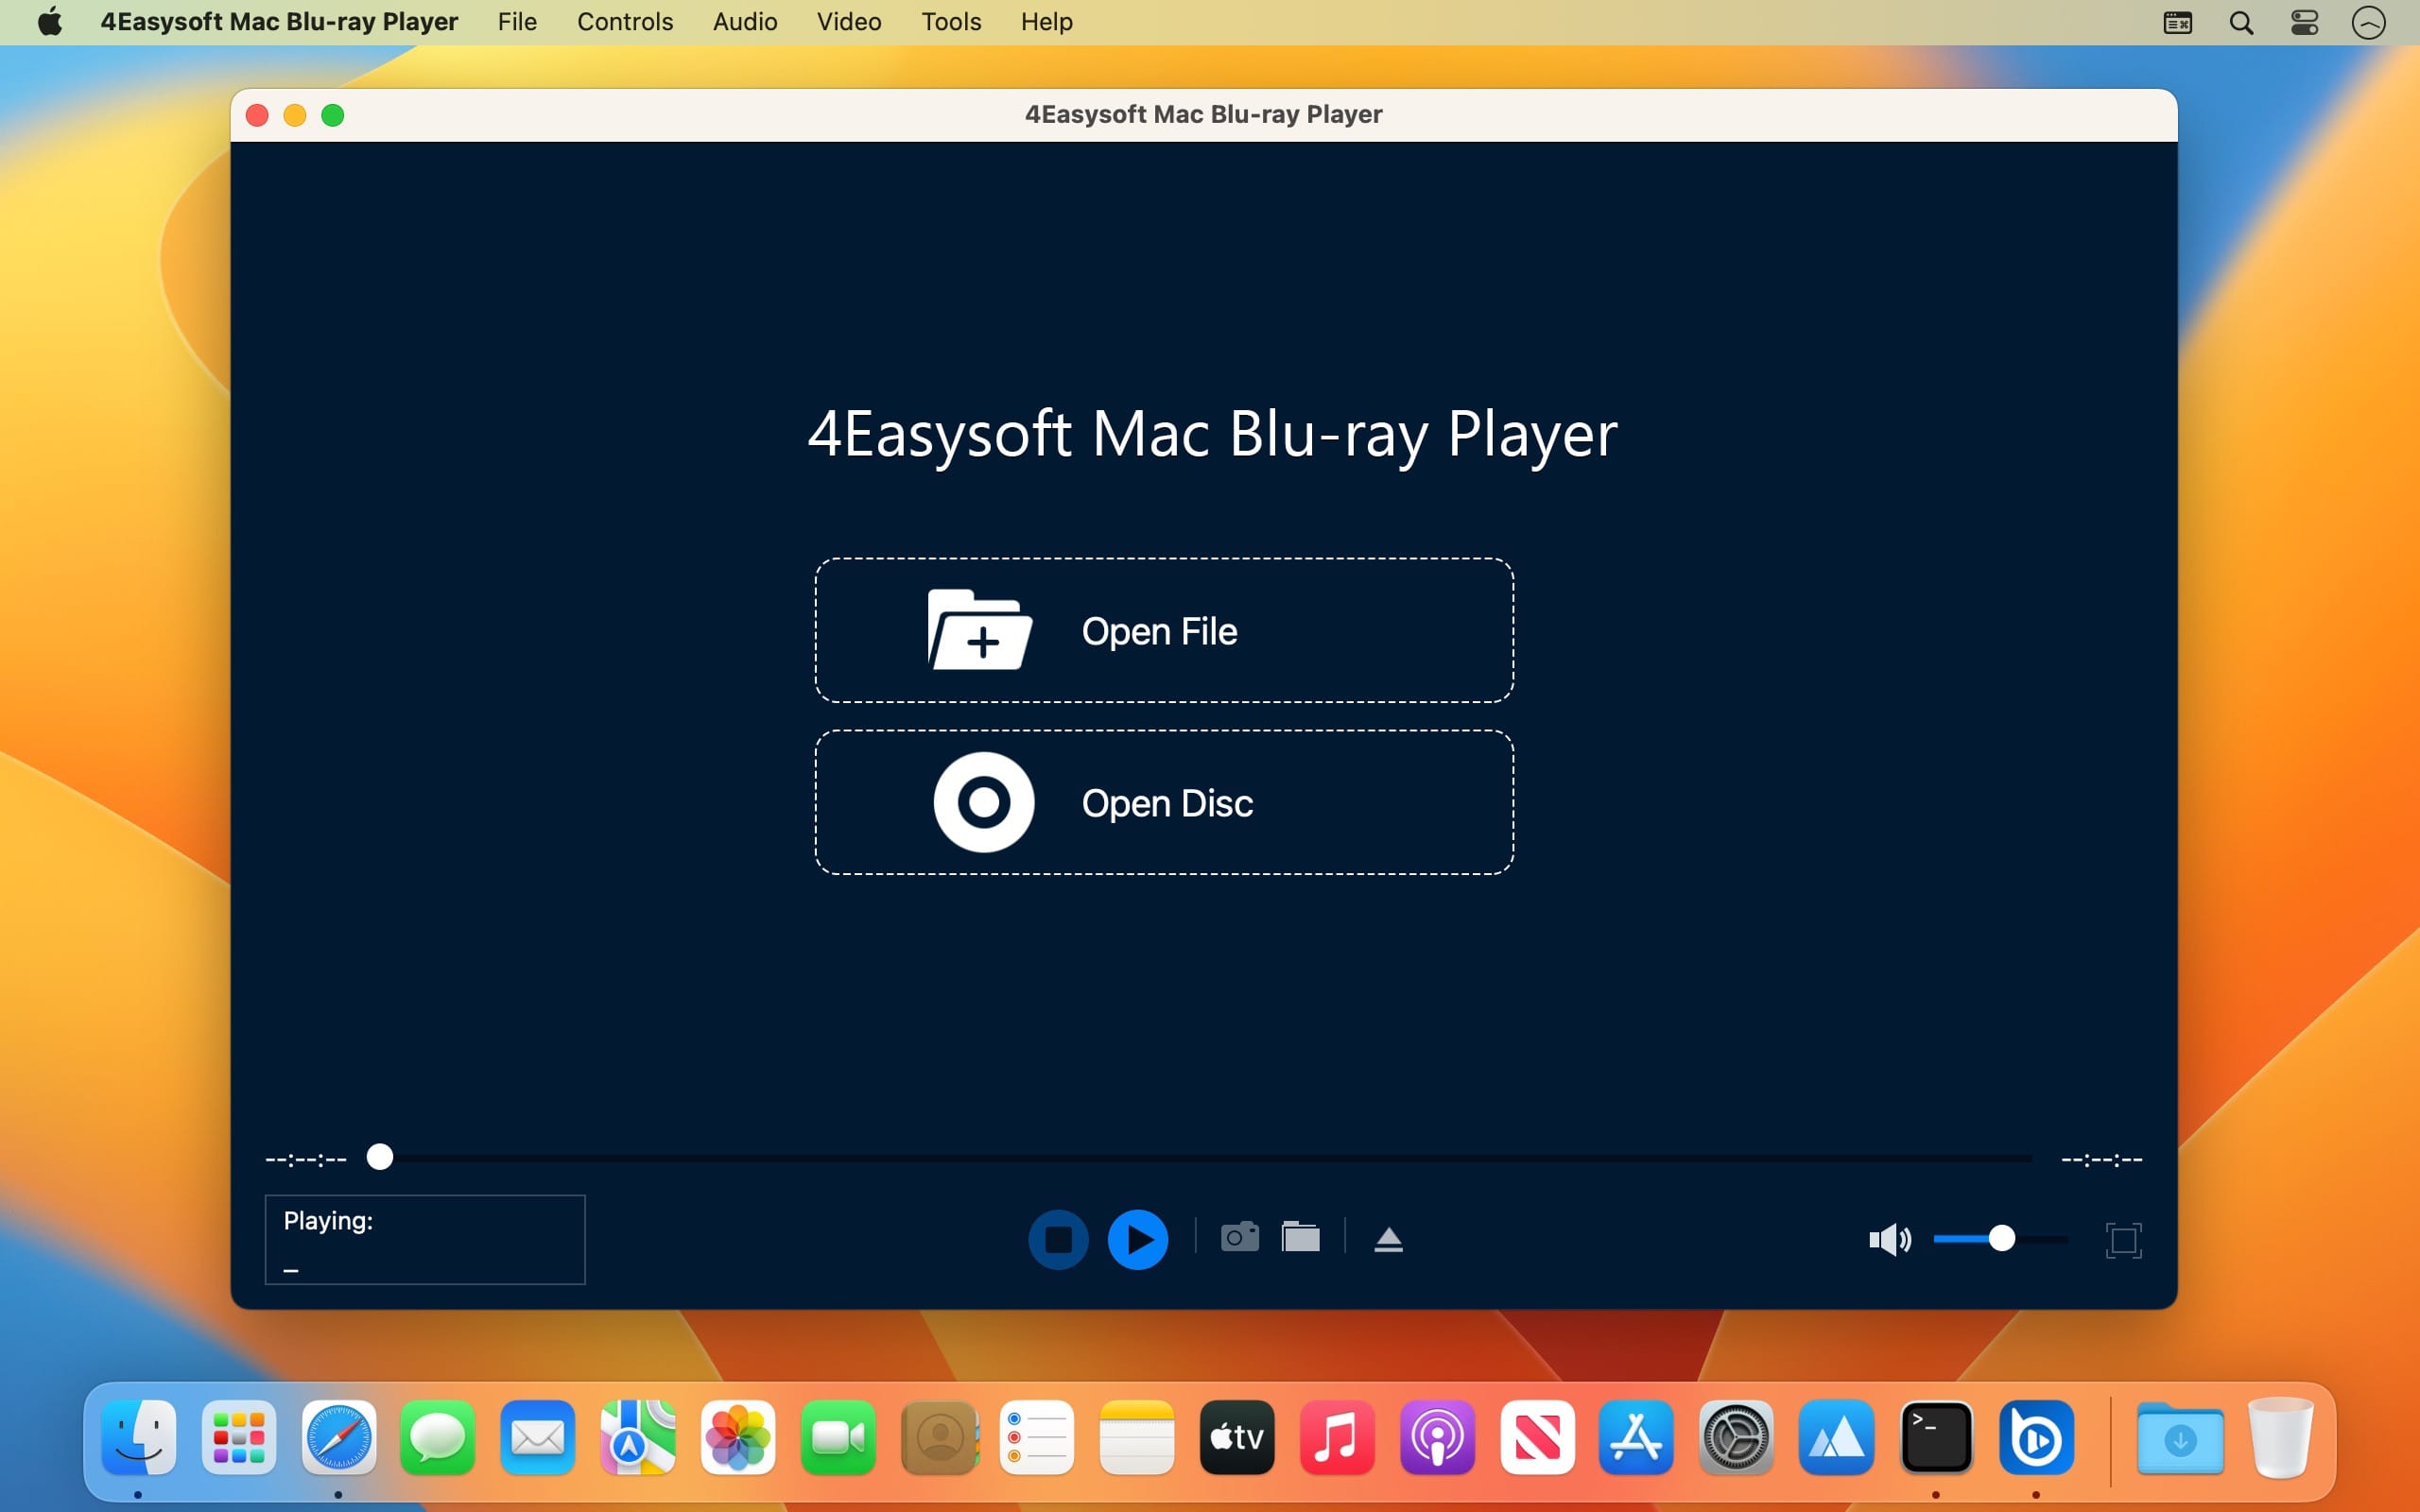Take a snapshot with camera icon
The height and width of the screenshot is (1512, 2420).
1239,1237
